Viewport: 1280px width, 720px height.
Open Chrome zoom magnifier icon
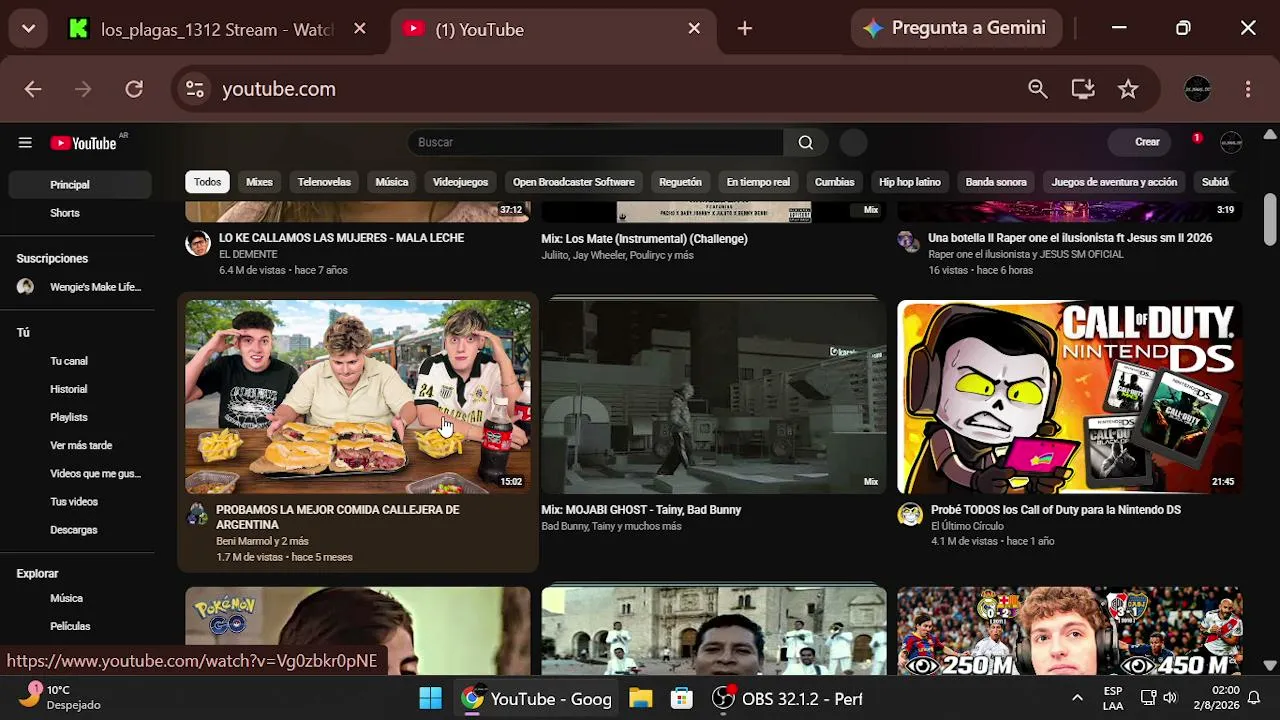(1038, 89)
